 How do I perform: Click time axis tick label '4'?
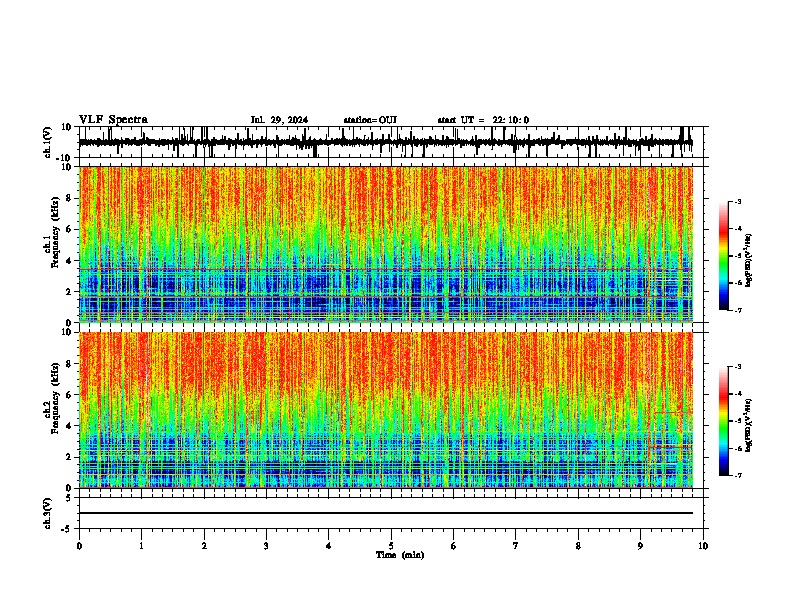(329, 546)
